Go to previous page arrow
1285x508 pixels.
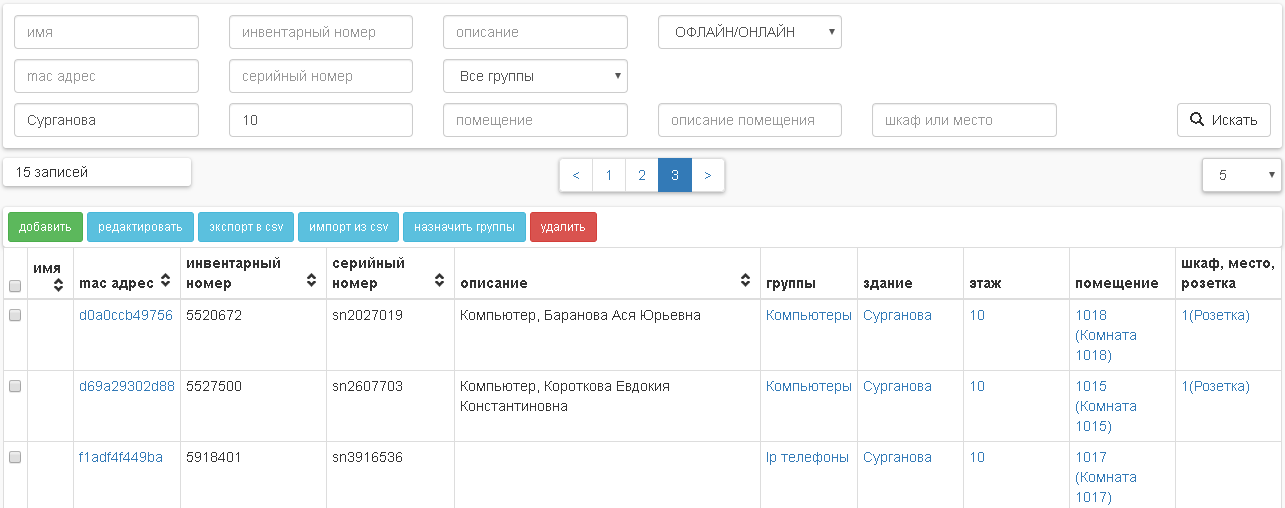point(576,175)
